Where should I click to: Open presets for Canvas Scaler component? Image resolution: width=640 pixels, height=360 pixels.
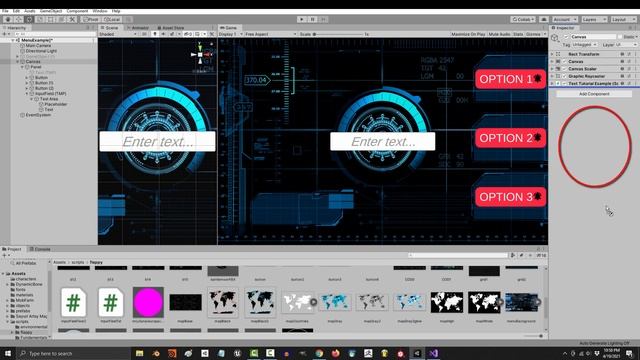[x=629, y=69]
